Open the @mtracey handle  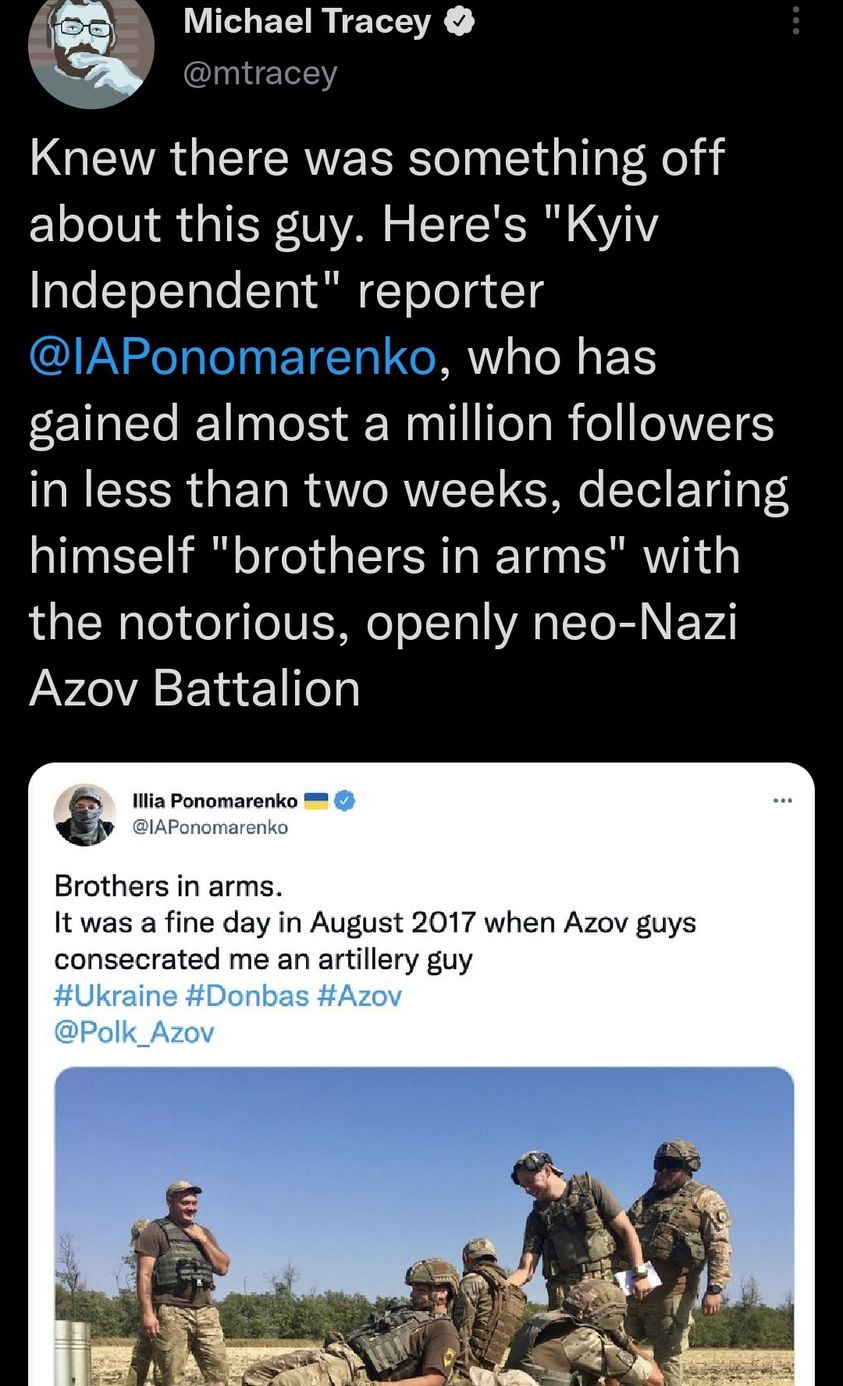pos(261,72)
